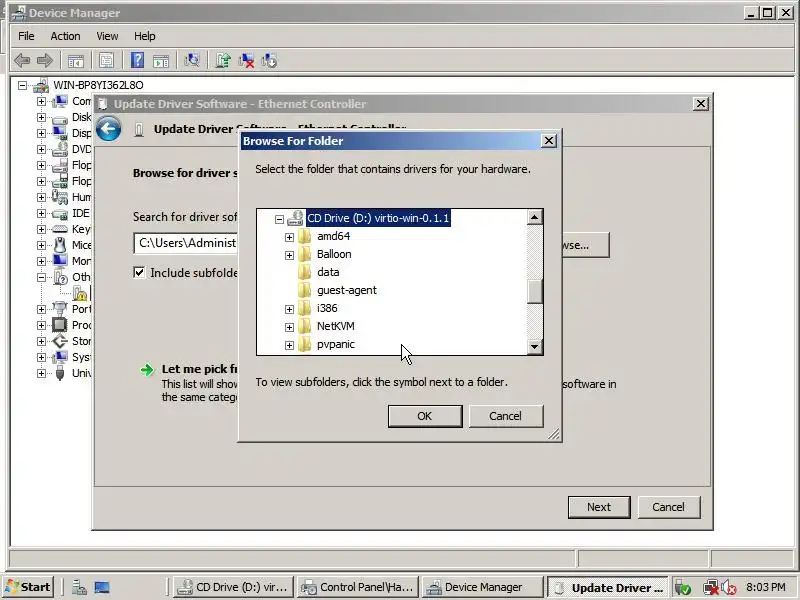Select the guest-agent folder icon
This screenshot has height=600, width=800.
tap(305, 290)
